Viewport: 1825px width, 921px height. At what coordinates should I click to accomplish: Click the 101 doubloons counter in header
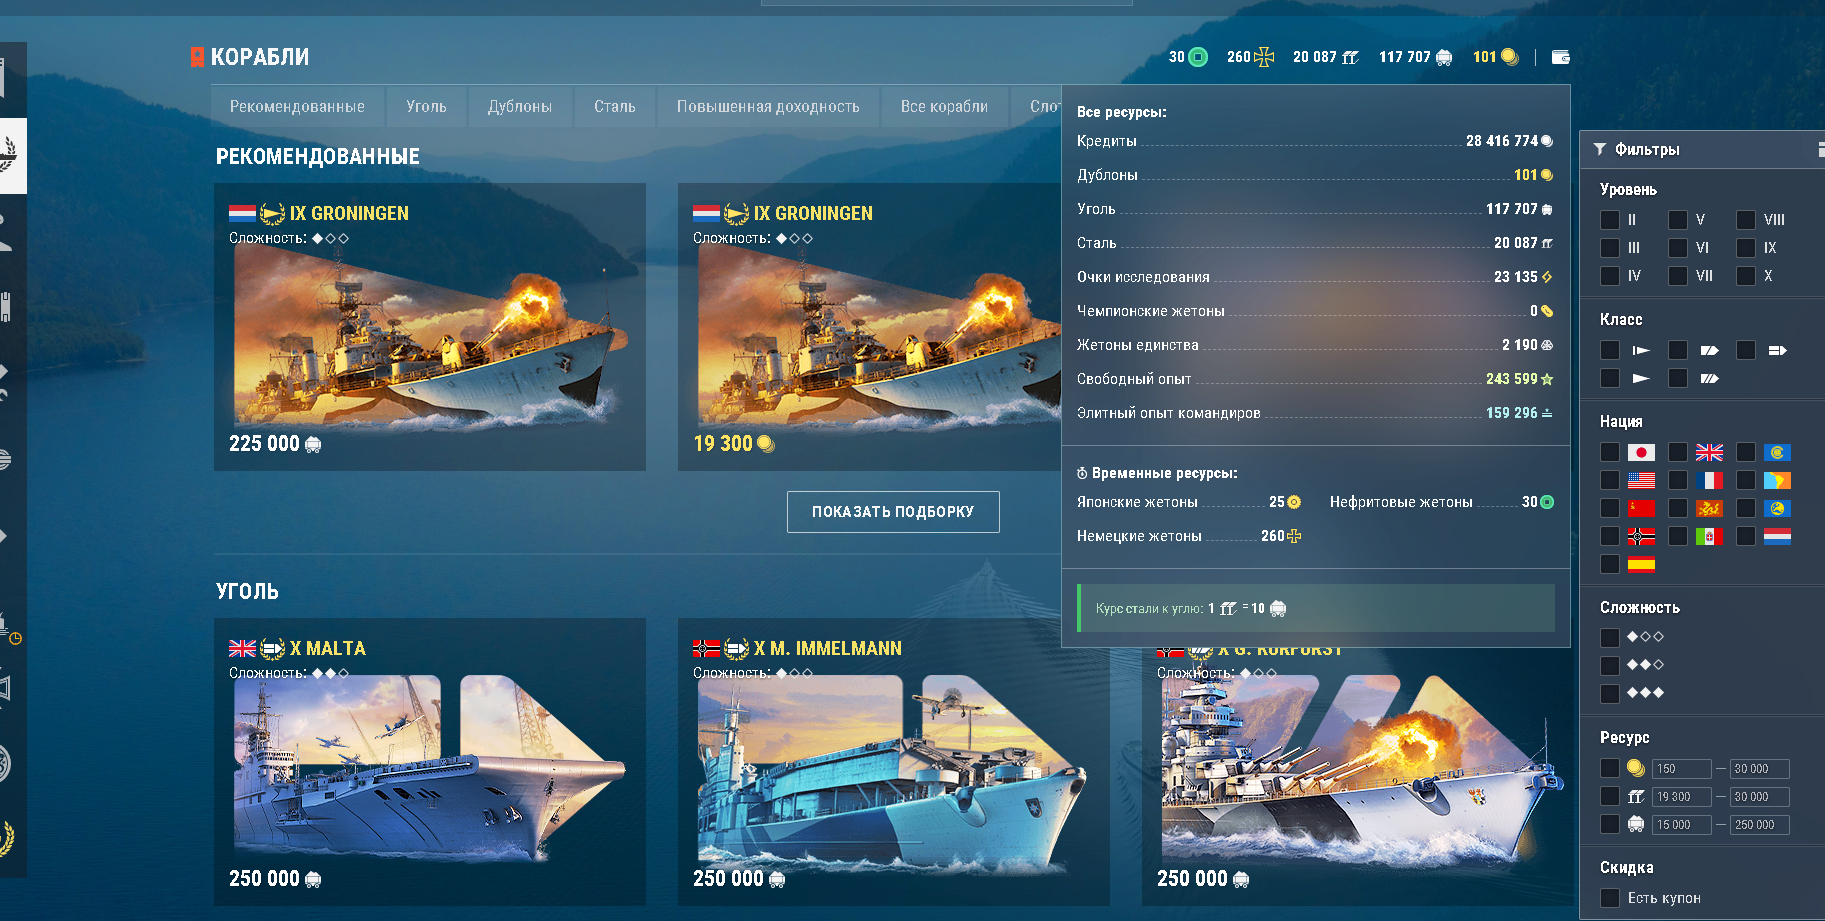click(x=1496, y=57)
